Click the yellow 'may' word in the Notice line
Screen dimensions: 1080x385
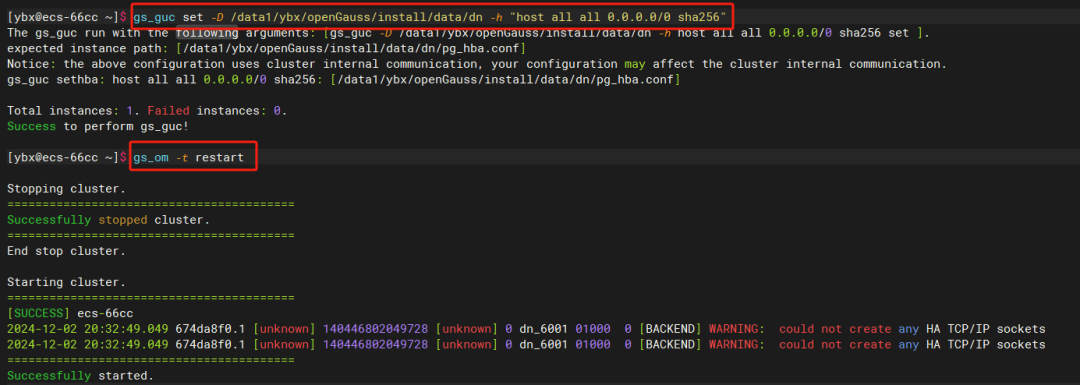coord(635,64)
